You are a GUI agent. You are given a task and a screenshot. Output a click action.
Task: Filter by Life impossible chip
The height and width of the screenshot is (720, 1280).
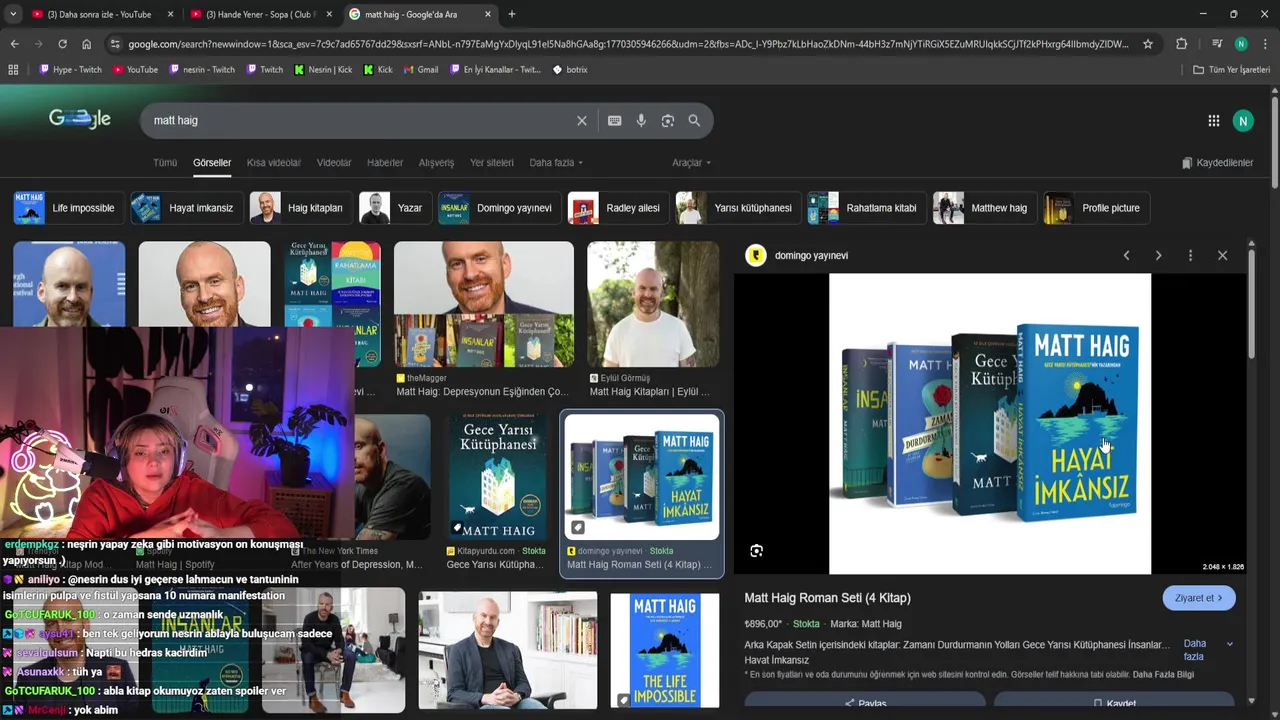(x=69, y=208)
